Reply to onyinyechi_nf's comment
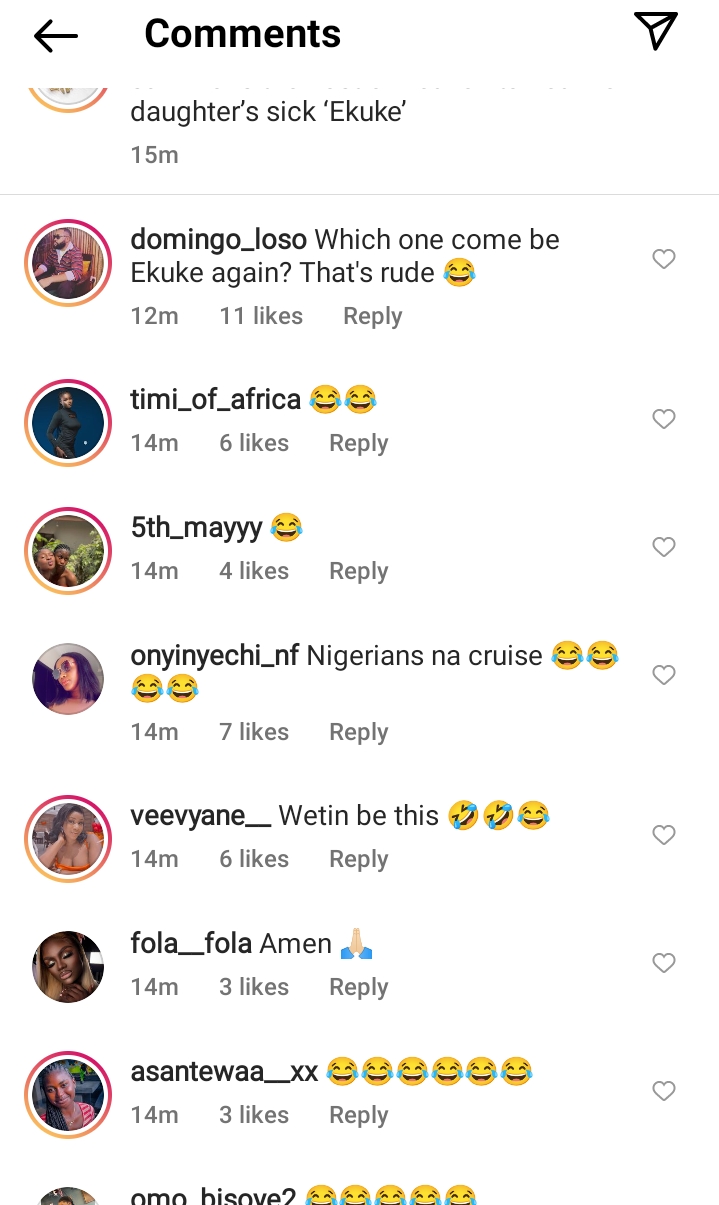Screen dimensions: 719x1205 pos(358,732)
